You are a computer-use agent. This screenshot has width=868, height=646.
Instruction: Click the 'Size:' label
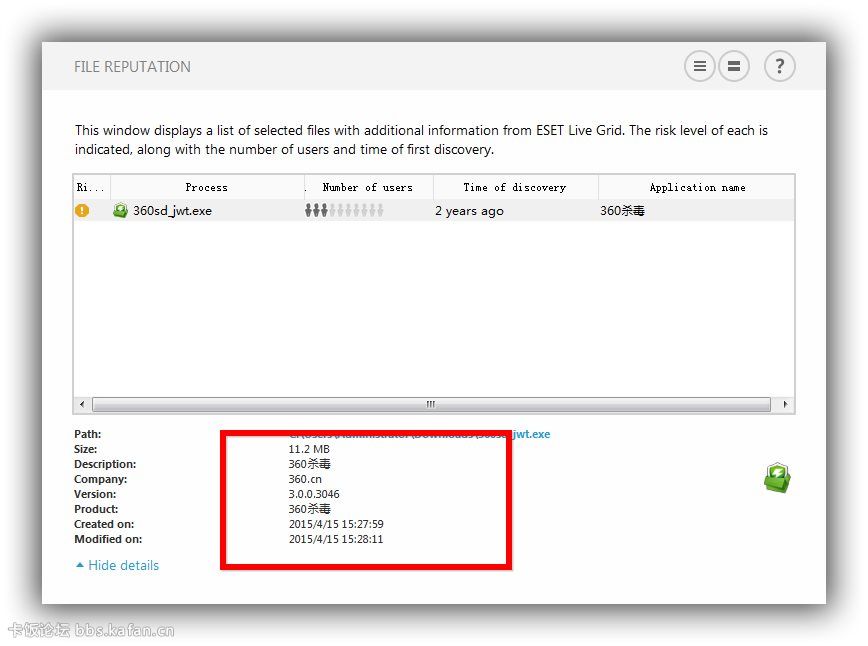click(85, 449)
